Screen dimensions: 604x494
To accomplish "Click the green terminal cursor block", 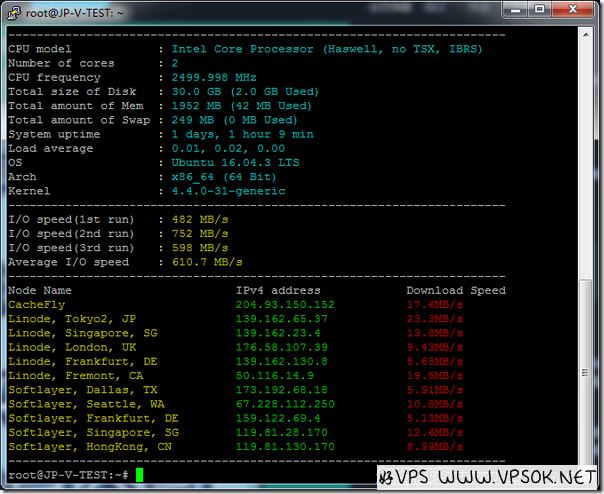I will pyautogui.click(x=139, y=474).
